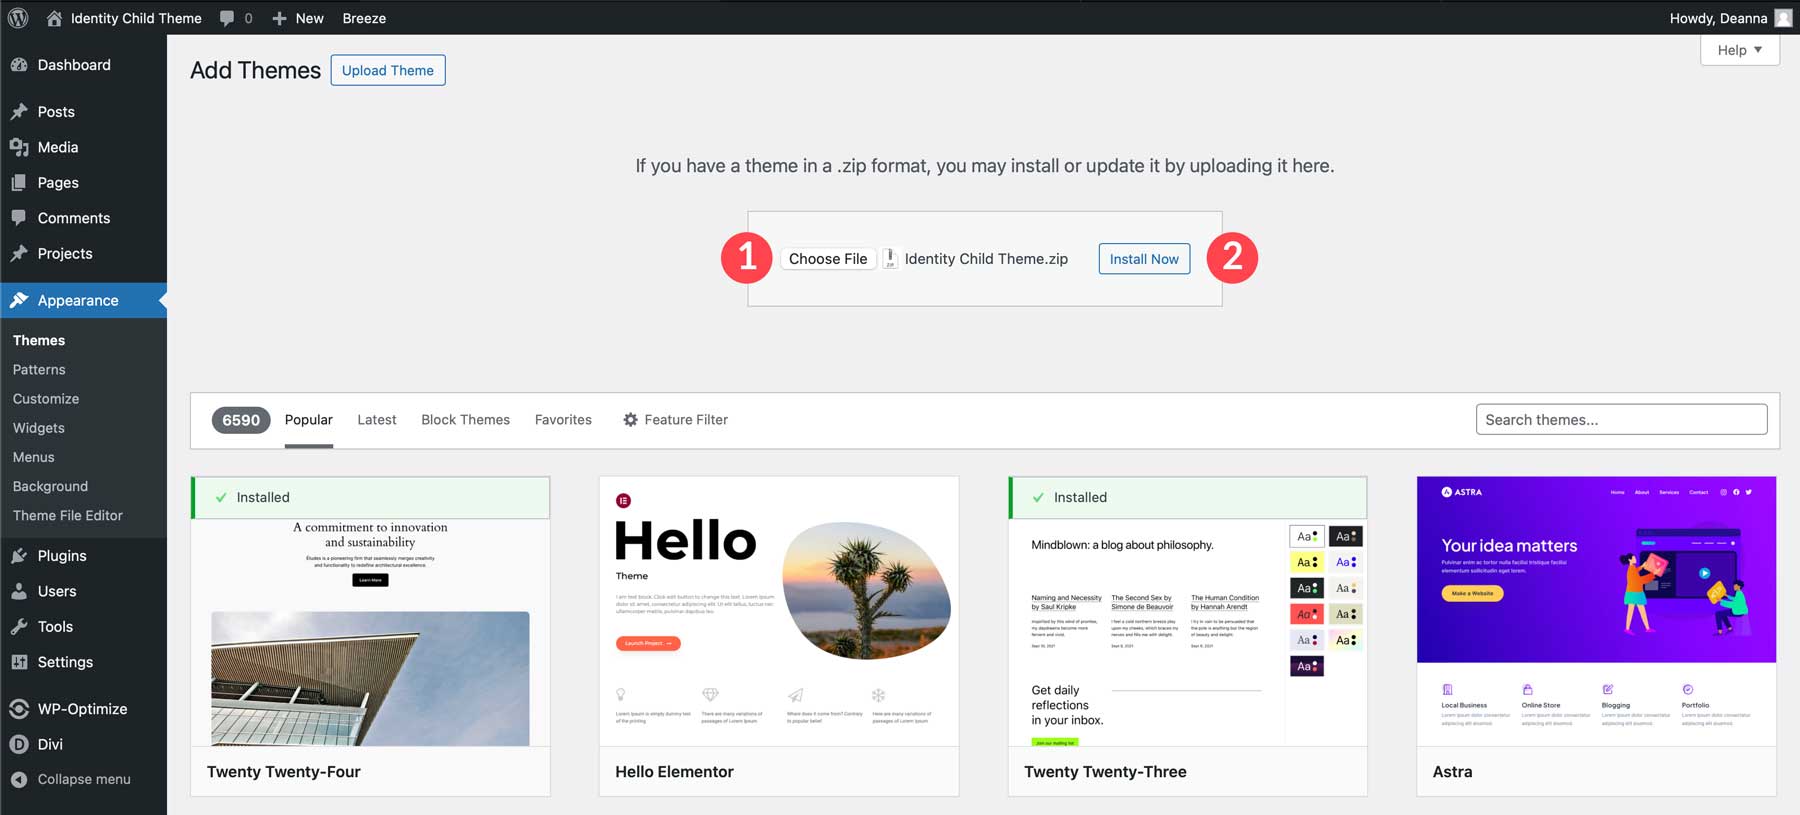Viewport: 1800px width, 815px height.
Task: Click the Settings sliders icon
Action: coord(19,662)
